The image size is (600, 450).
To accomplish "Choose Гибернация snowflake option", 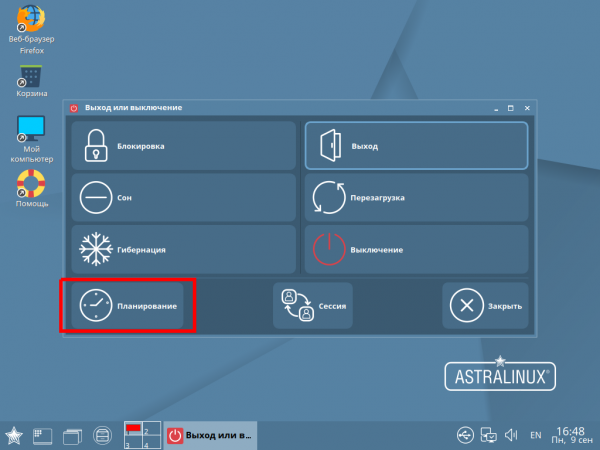I will pos(183,249).
